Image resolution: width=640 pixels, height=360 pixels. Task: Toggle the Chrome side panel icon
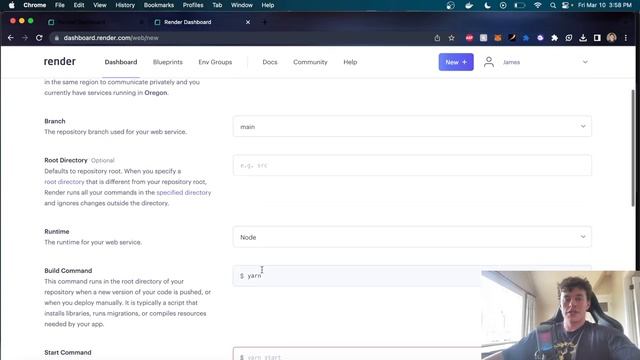pyautogui.click(x=597, y=38)
